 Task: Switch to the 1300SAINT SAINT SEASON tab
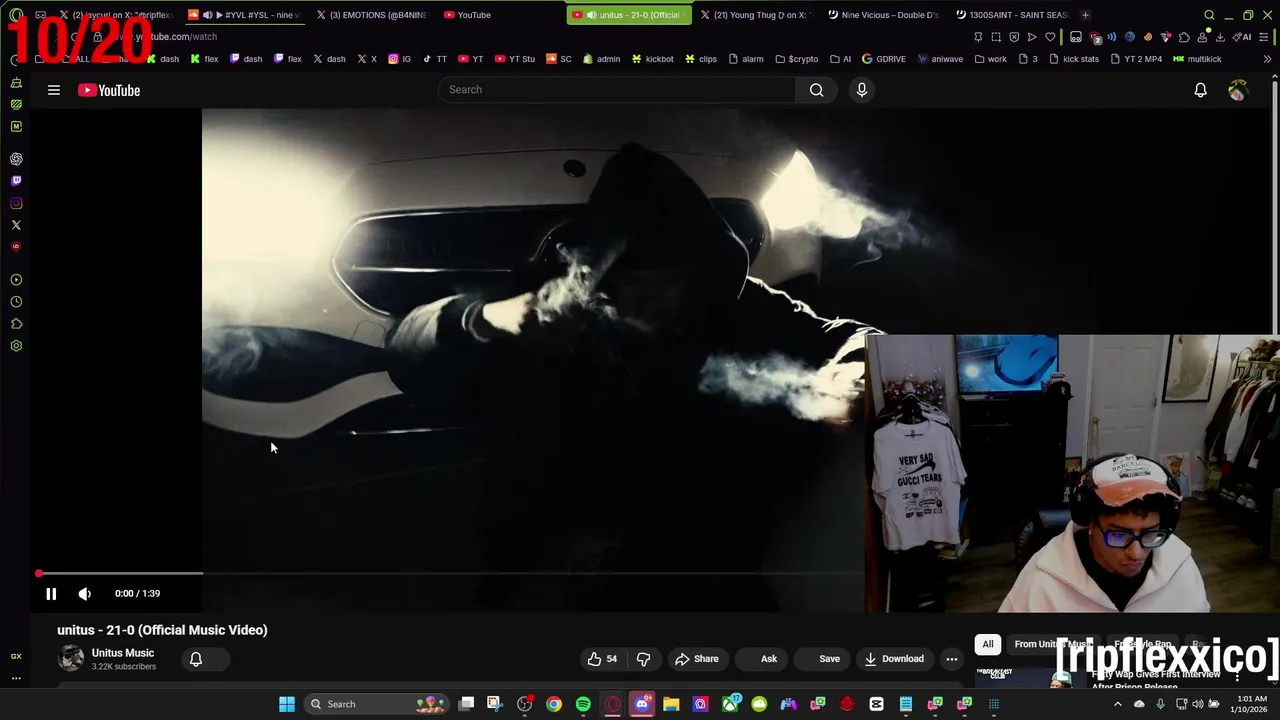tap(1011, 15)
